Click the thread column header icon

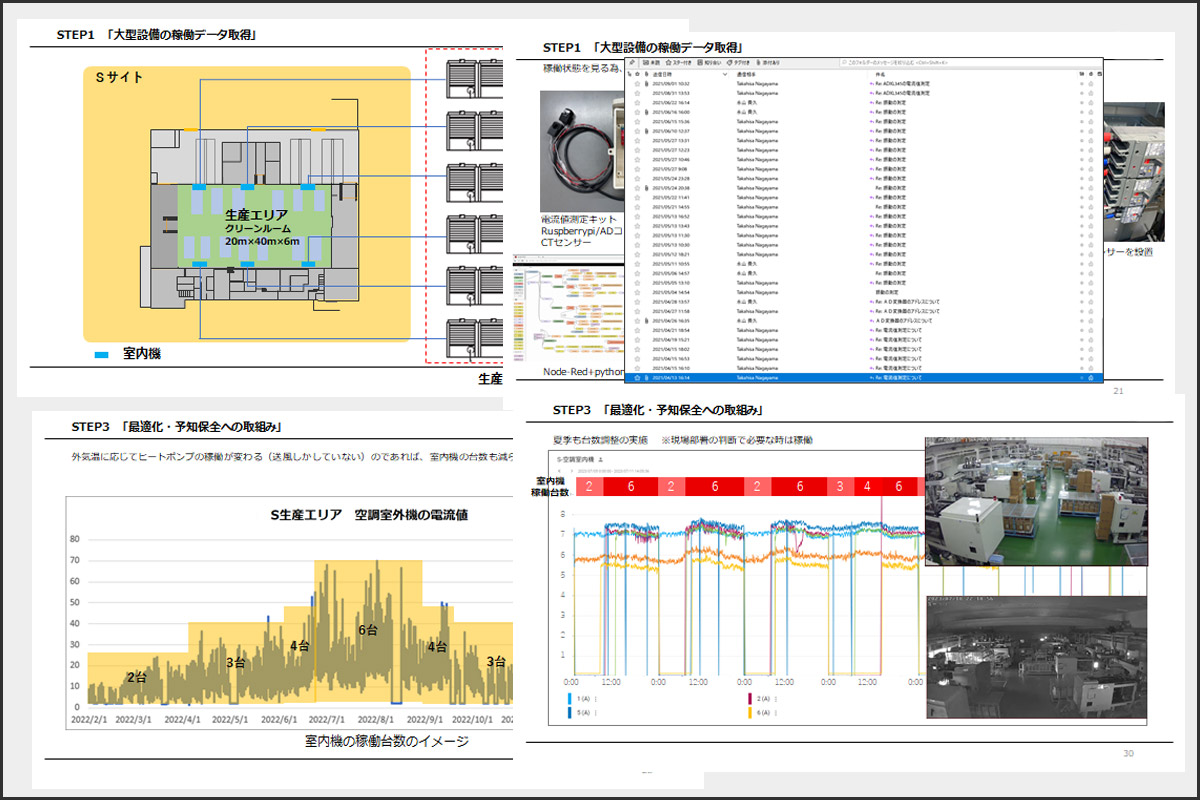[629, 74]
